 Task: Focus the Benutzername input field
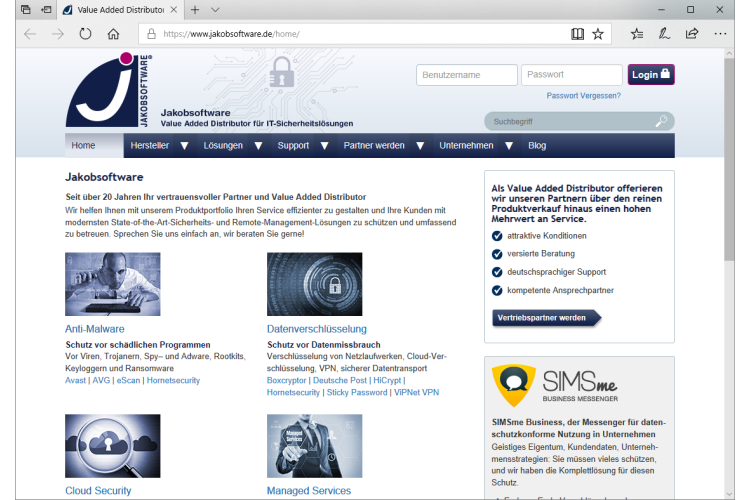[465, 75]
